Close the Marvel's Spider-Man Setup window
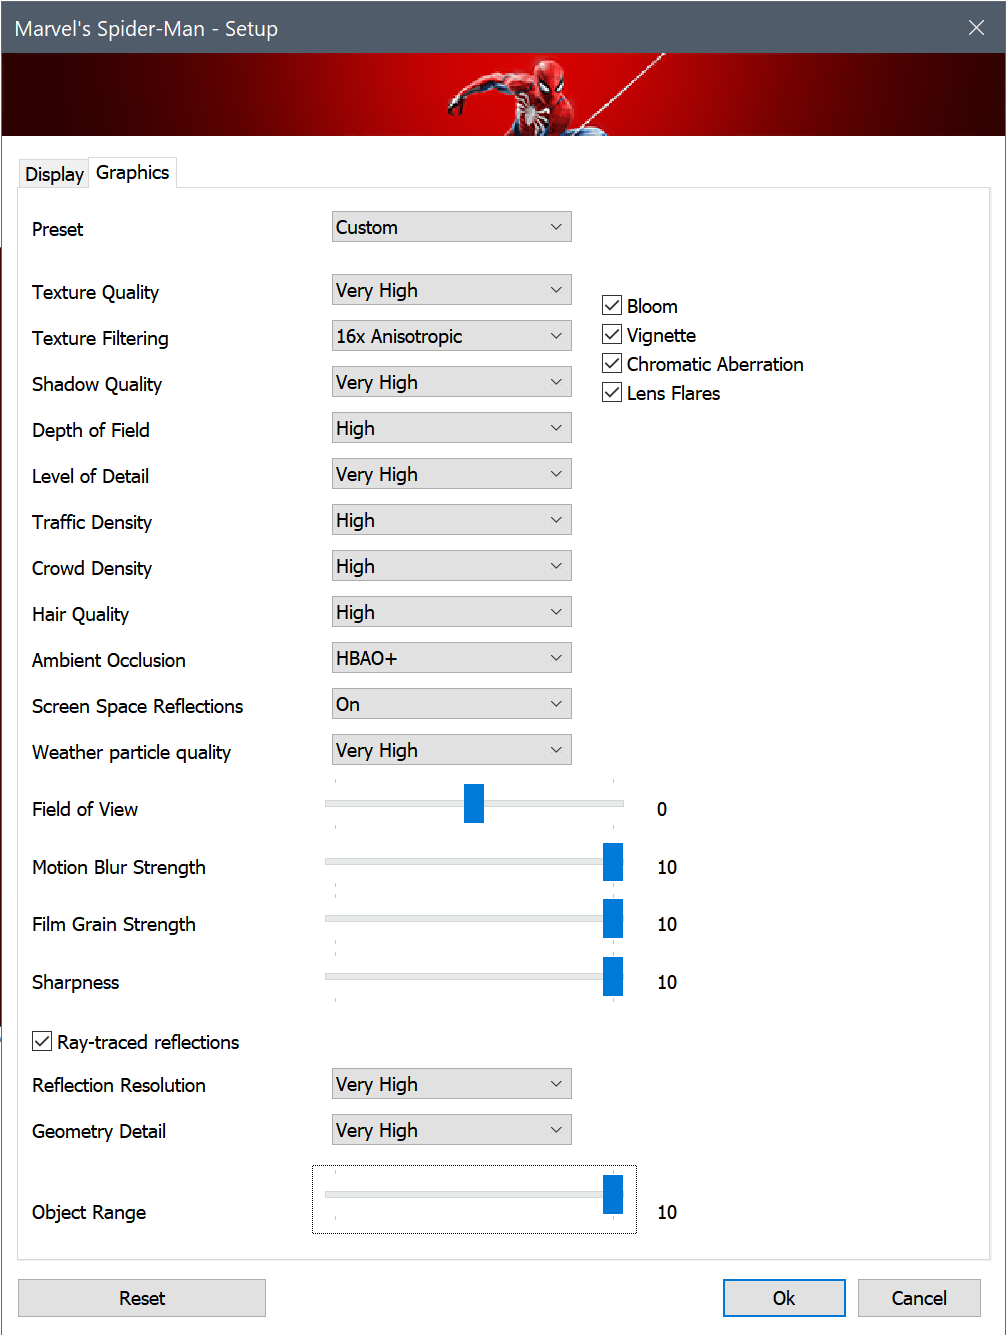Viewport: 1006px width, 1335px height. point(976,28)
